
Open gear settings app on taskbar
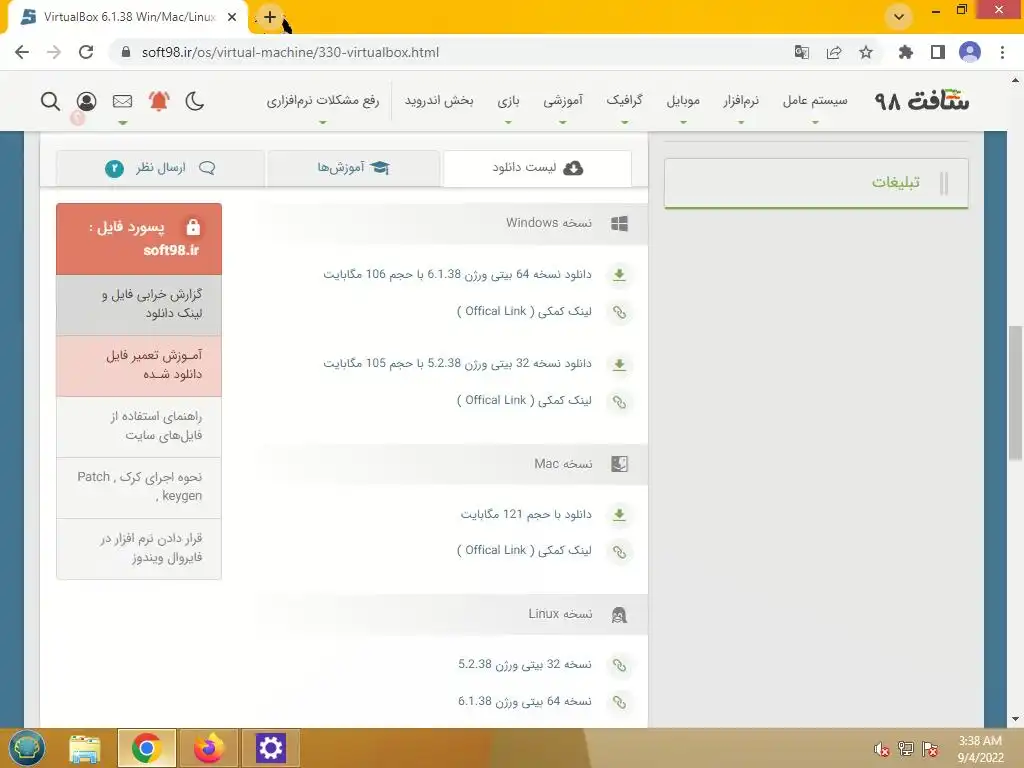(x=270, y=748)
